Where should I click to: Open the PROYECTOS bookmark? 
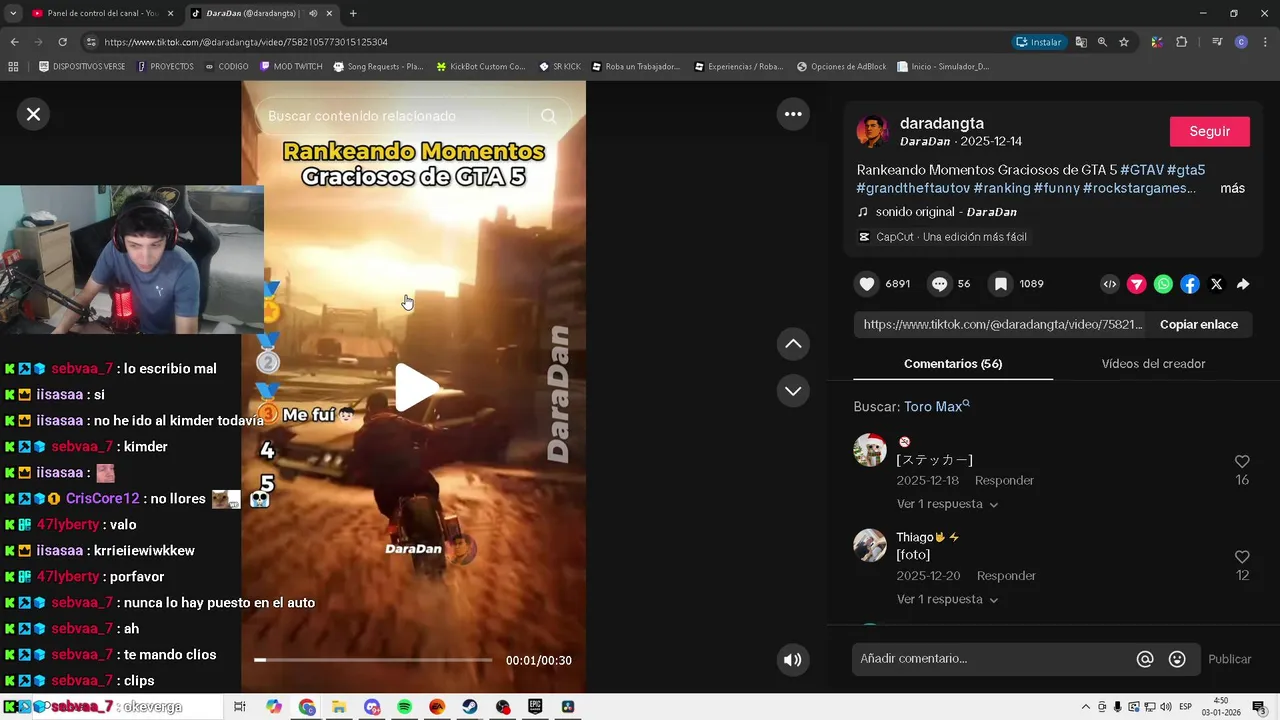[x=165, y=67]
